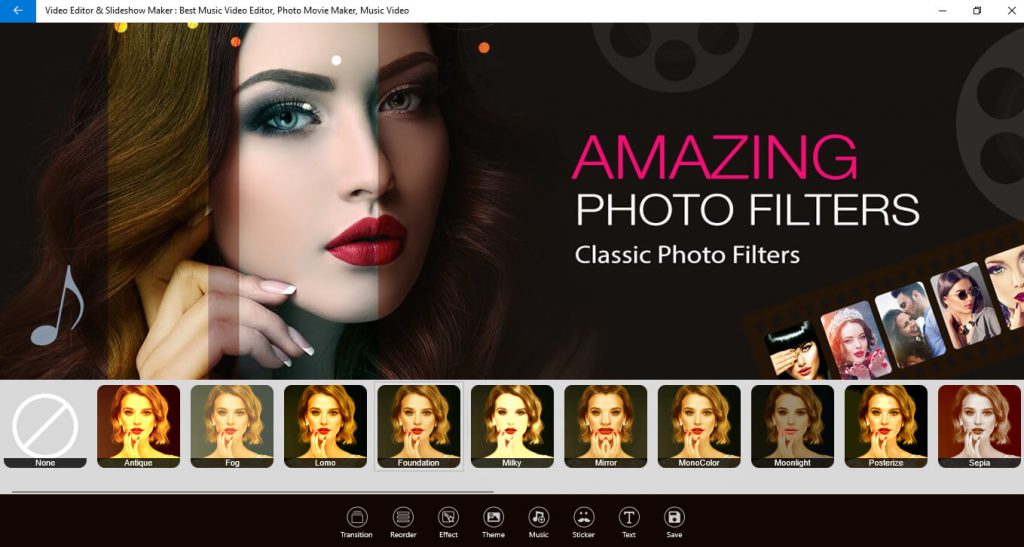This screenshot has height=547, width=1024.
Task: Apply the Fog filter
Action: [232, 426]
